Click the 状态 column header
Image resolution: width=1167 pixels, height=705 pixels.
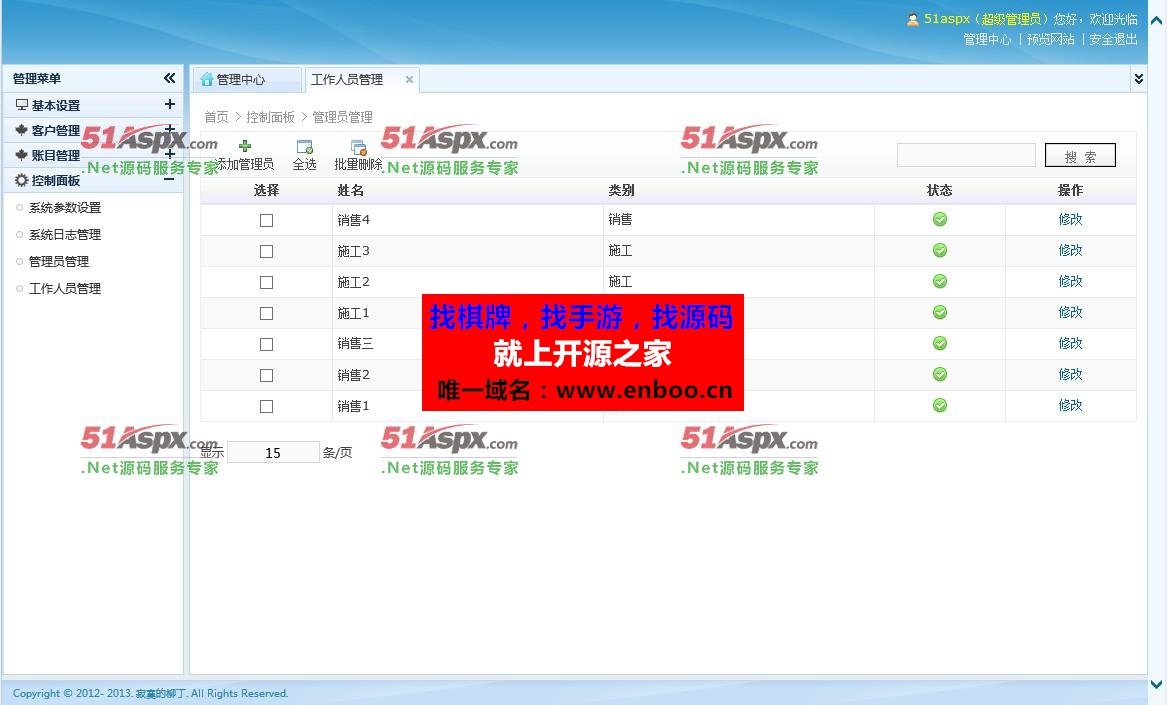point(939,191)
